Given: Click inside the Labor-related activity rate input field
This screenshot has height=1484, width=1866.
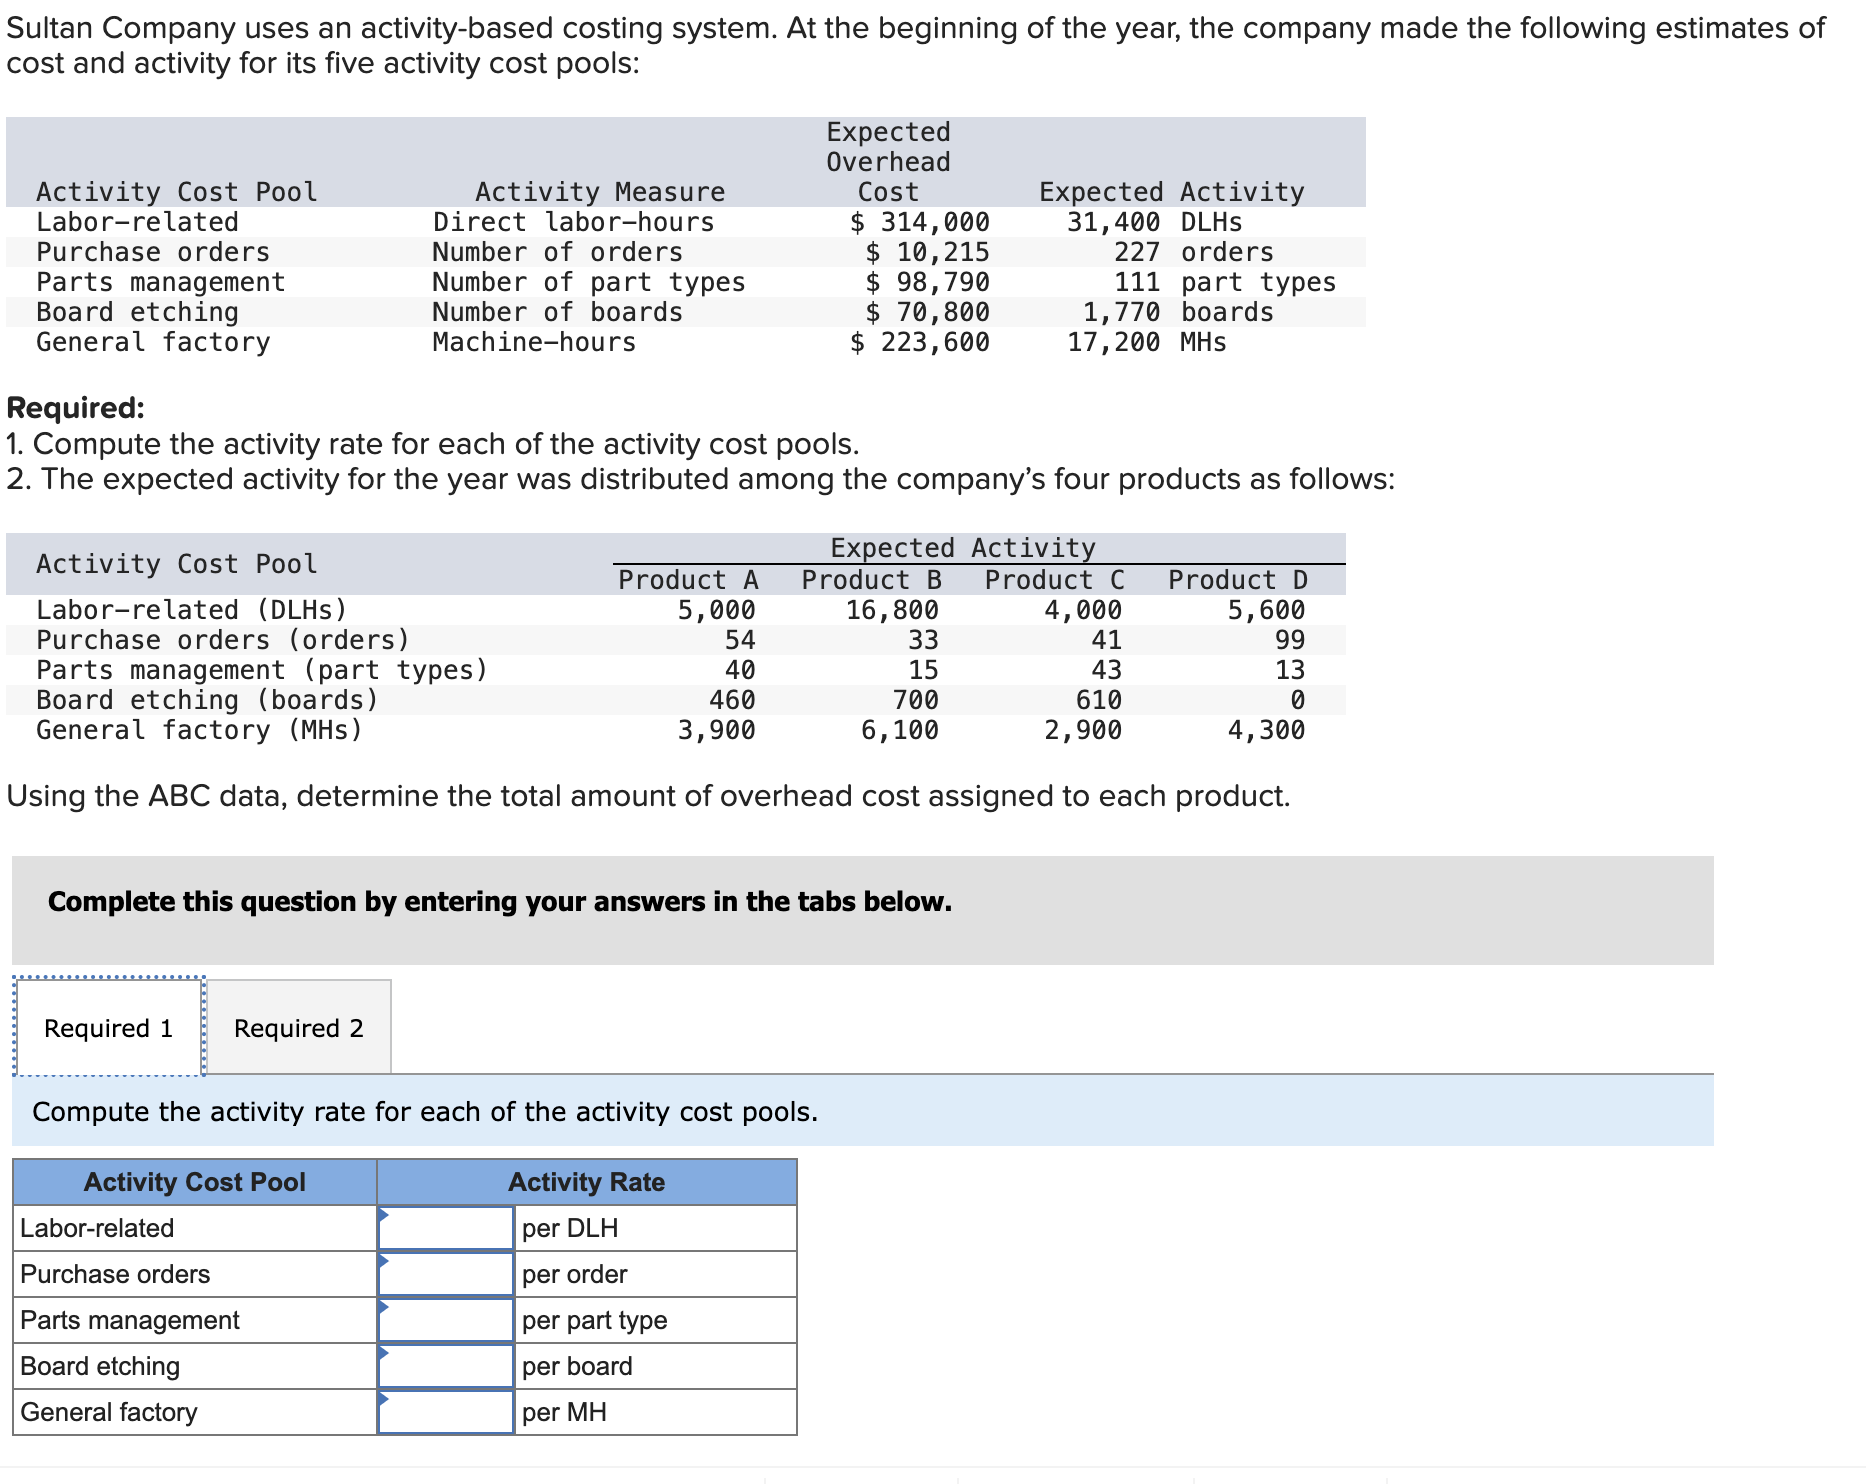Looking at the screenshot, I should pos(445,1228).
